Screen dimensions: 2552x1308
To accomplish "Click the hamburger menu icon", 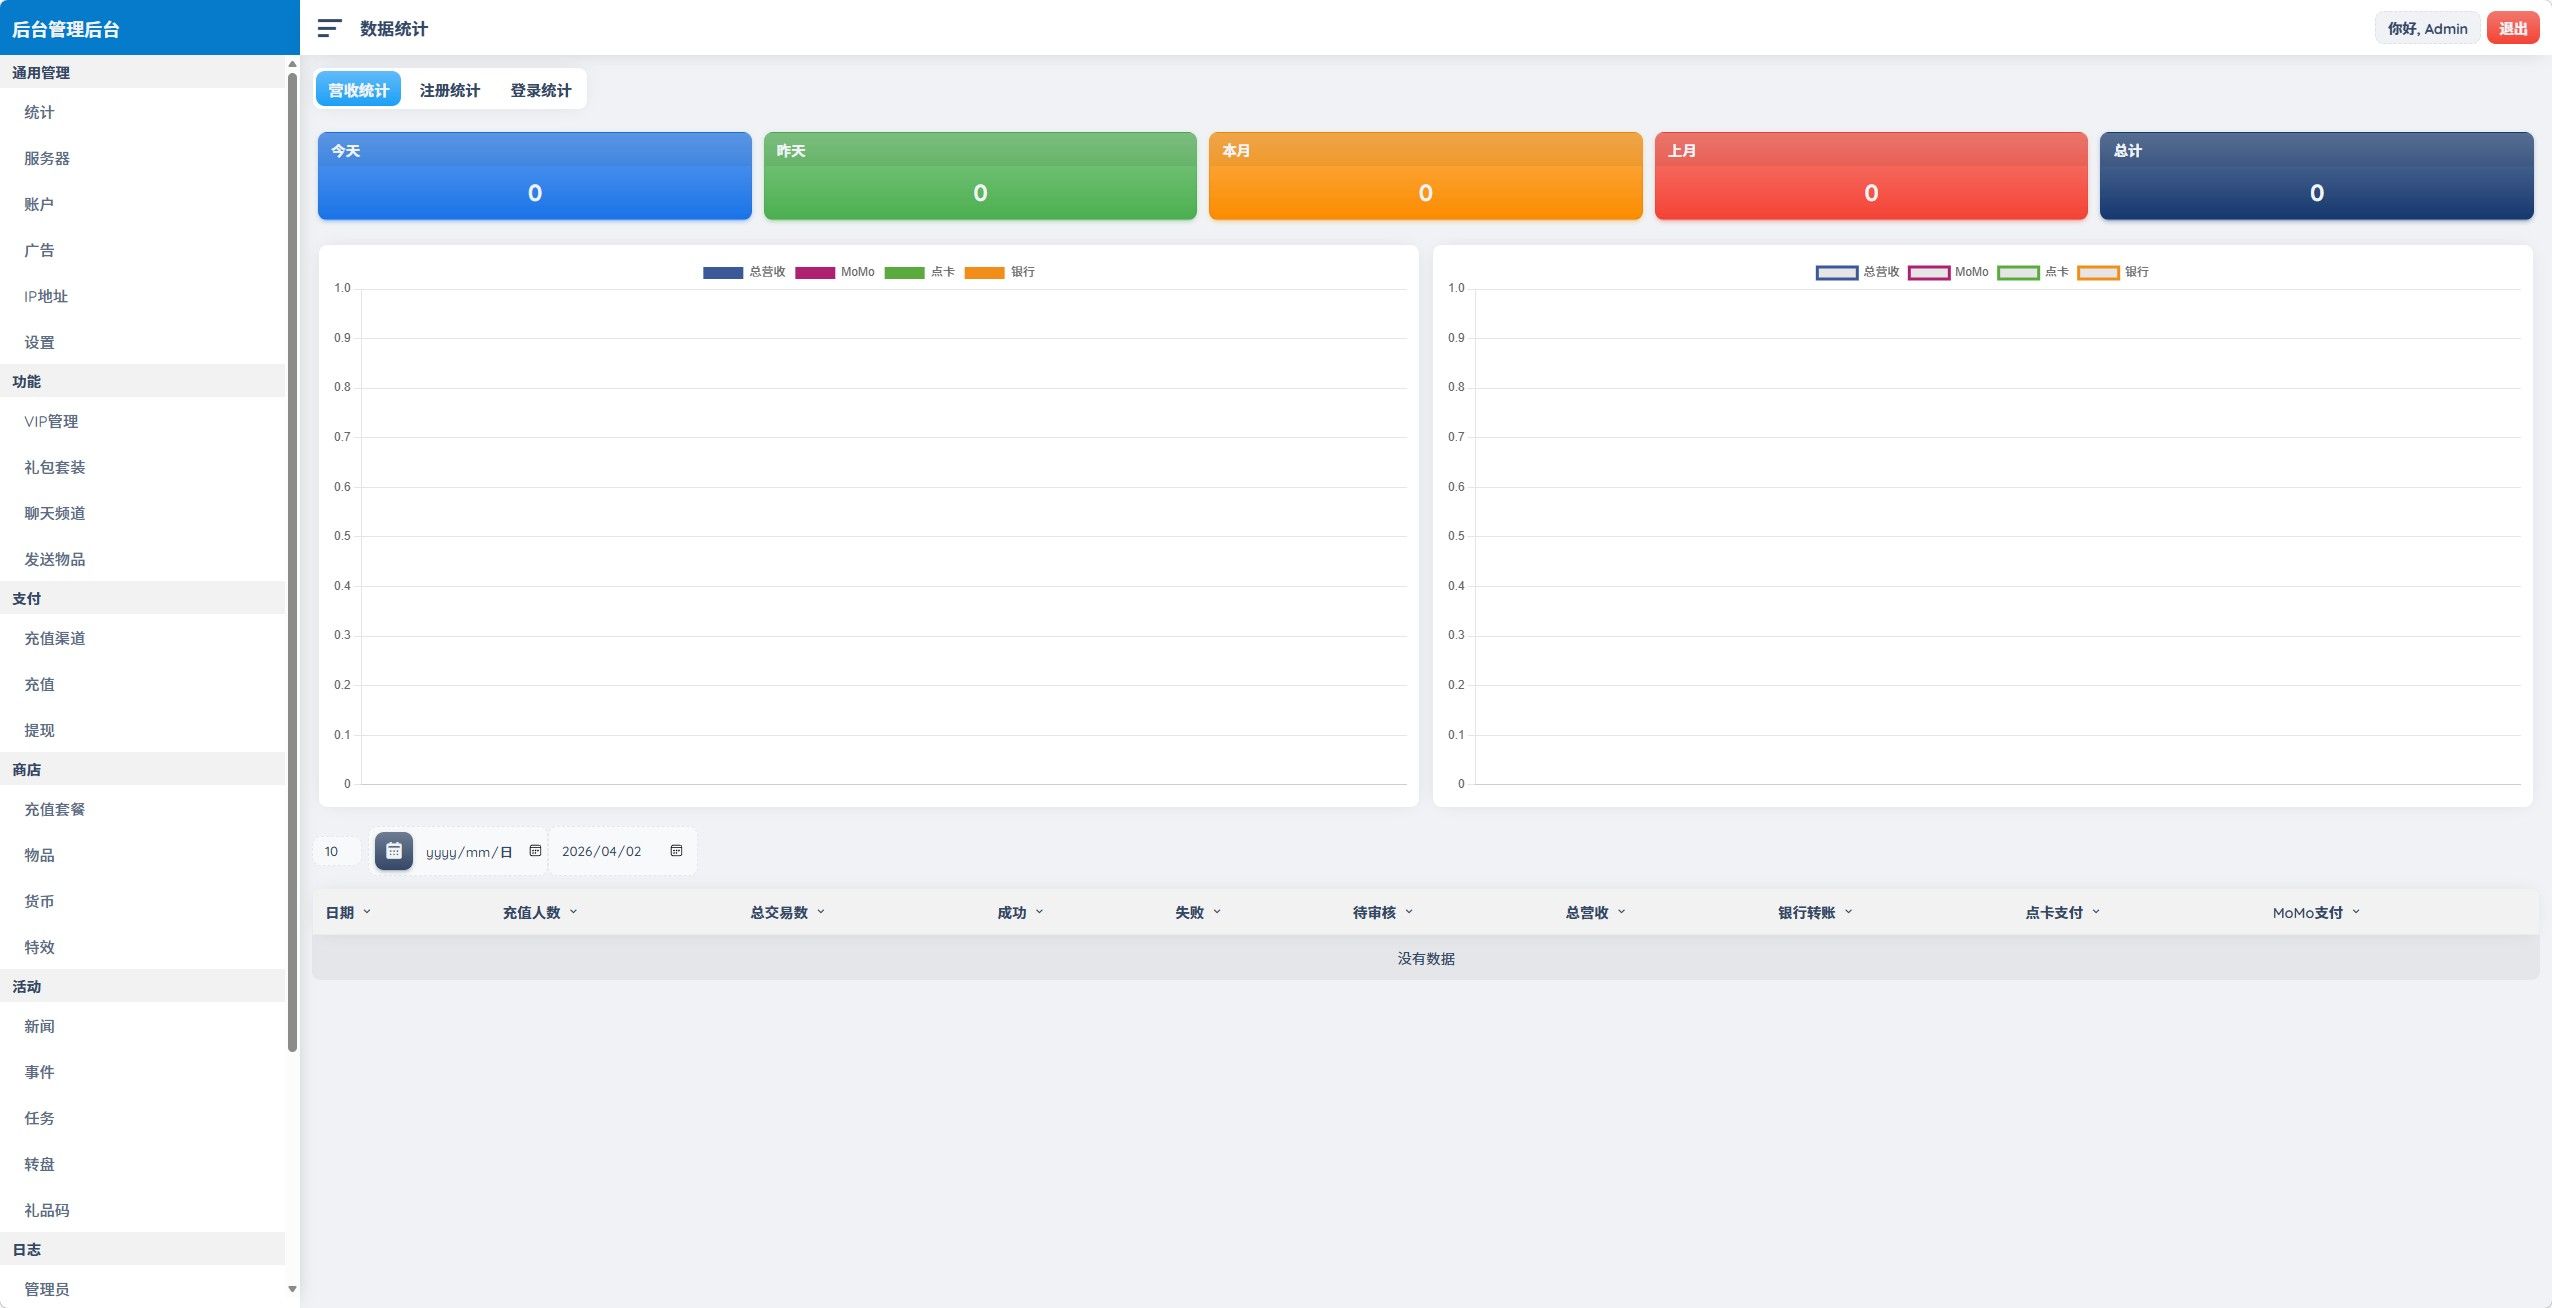I will point(329,29).
